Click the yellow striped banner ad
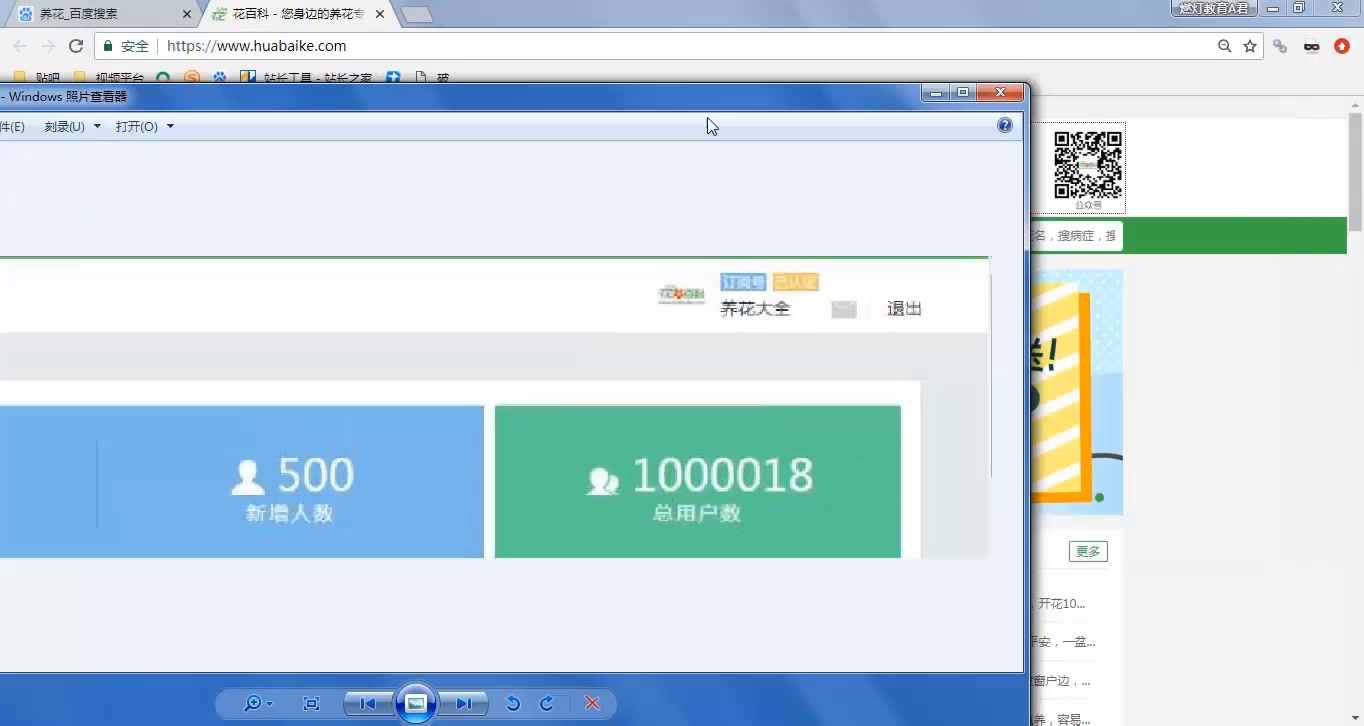This screenshot has height=726, width=1364. click(x=1076, y=392)
